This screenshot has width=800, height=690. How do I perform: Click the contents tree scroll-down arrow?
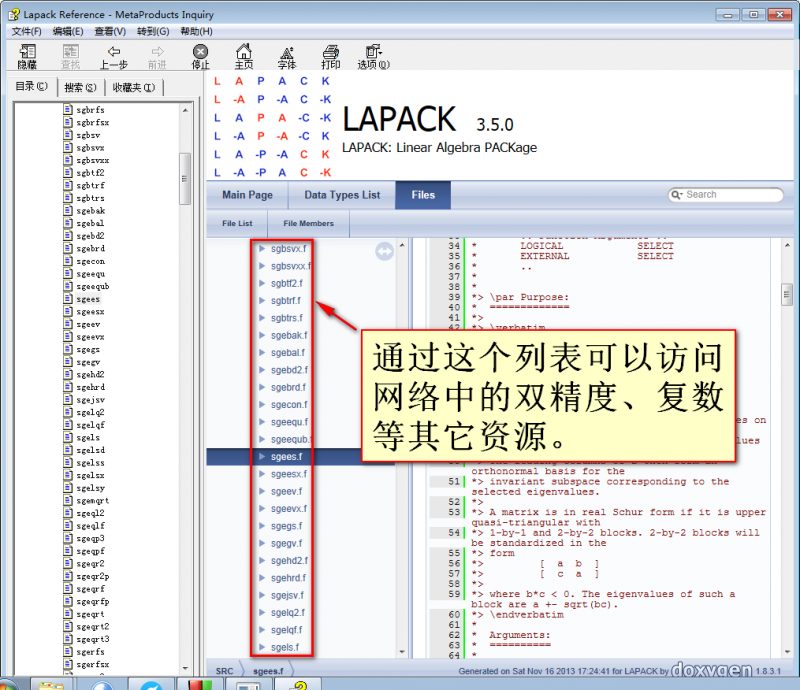click(x=185, y=668)
